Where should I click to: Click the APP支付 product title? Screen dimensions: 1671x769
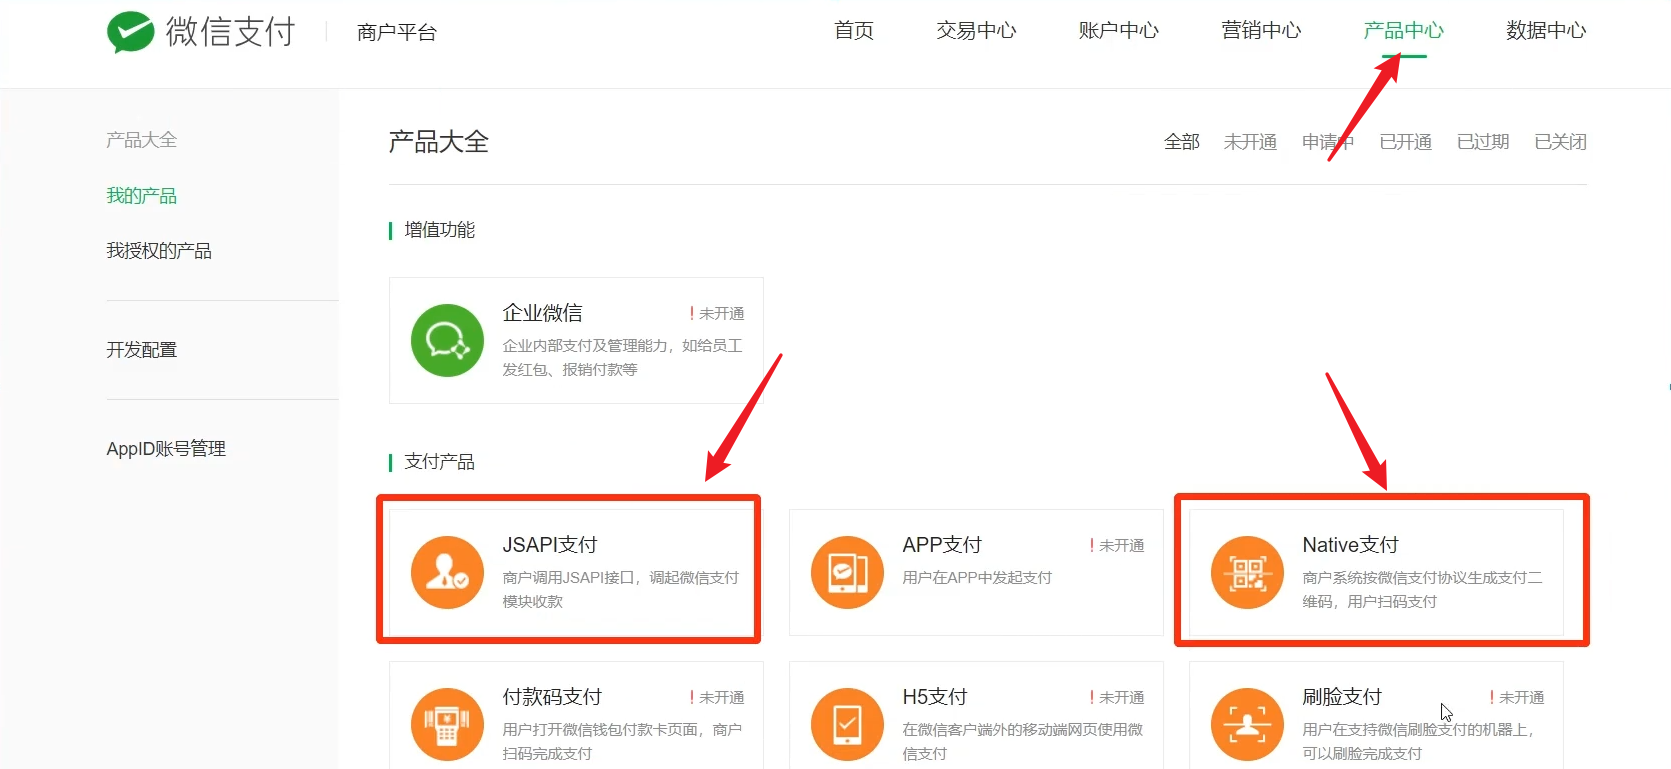pyautogui.click(x=942, y=545)
